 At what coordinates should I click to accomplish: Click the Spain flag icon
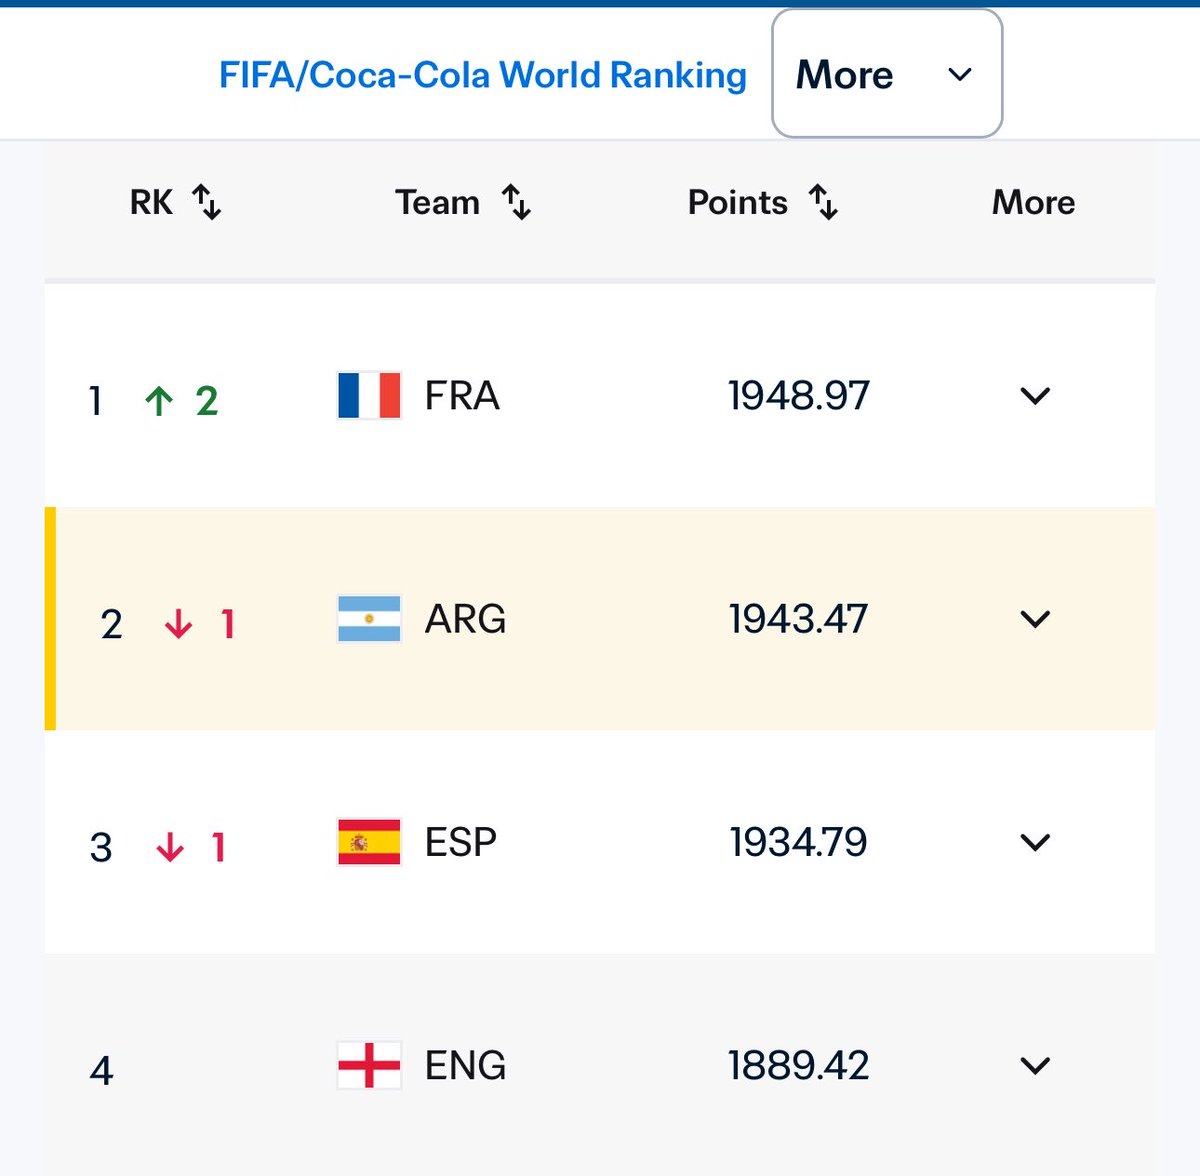(x=369, y=842)
